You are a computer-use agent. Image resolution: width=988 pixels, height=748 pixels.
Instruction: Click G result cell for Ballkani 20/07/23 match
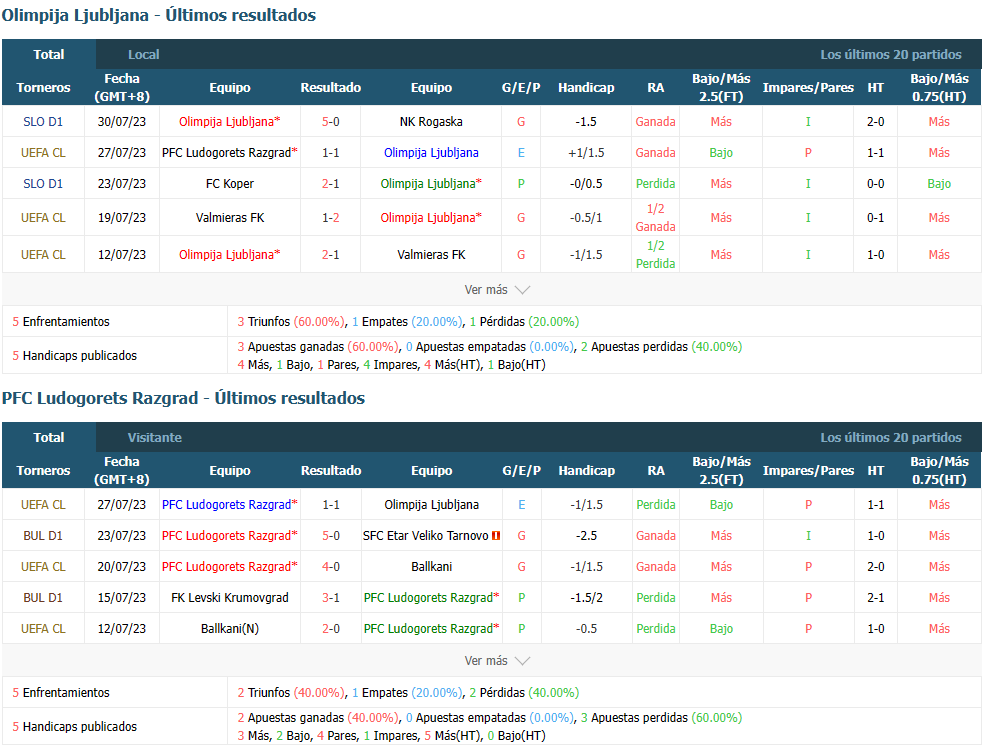tap(521, 567)
